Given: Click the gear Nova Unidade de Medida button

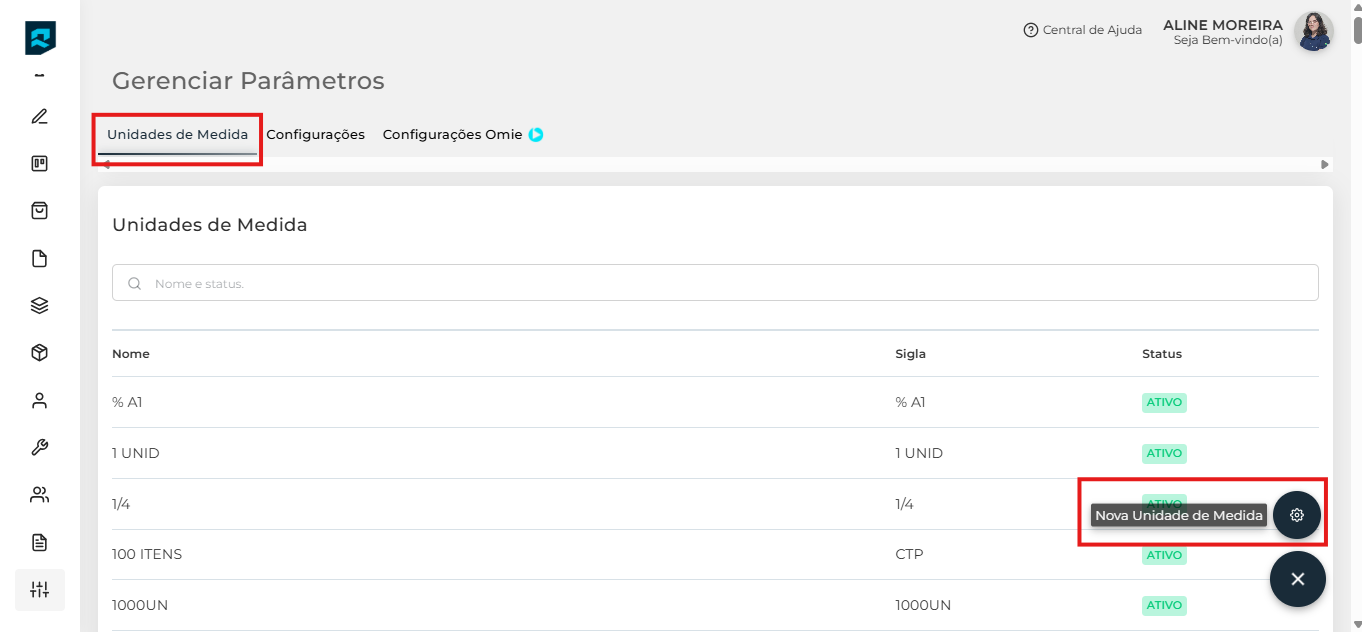Looking at the screenshot, I should (1296, 515).
